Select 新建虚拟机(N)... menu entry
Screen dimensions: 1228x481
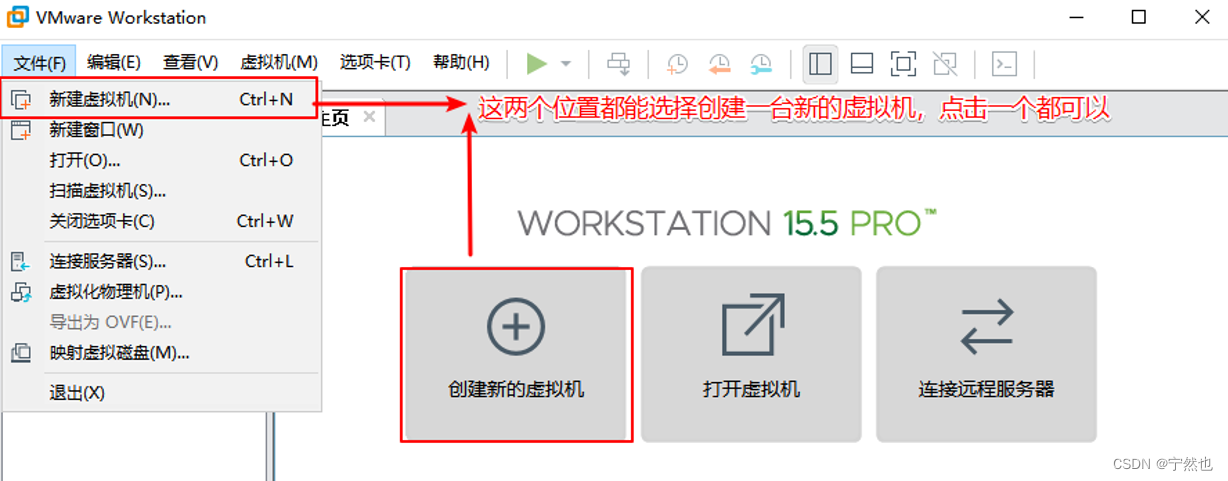160,99
